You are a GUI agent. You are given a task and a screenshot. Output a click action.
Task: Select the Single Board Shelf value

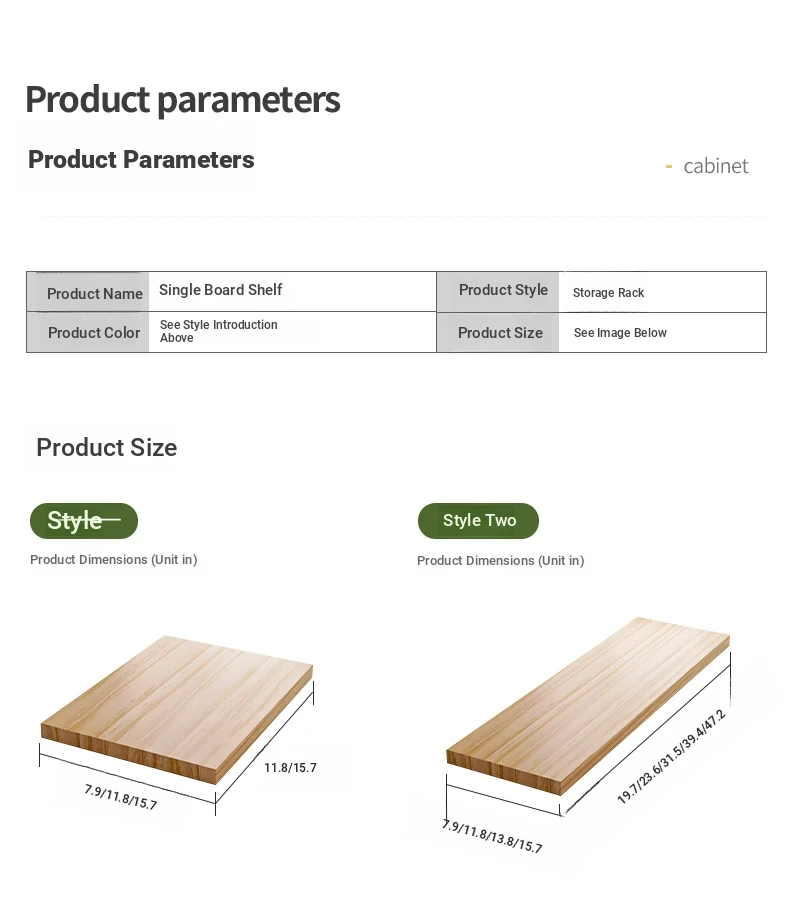pos(221,290)
